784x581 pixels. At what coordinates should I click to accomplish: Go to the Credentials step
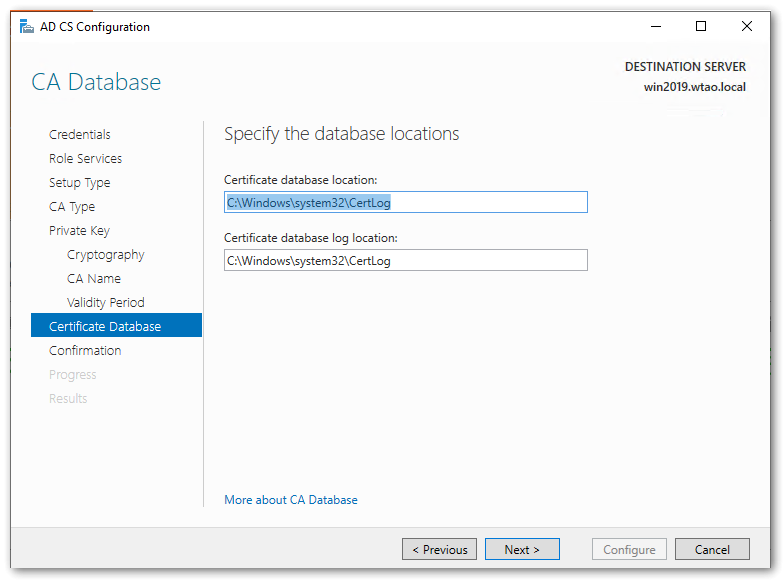[x=80, y=134]
